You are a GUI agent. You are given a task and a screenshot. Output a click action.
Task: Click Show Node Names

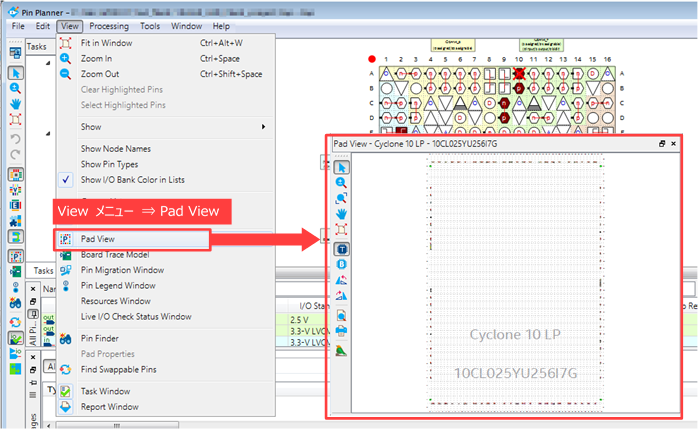click(117, 148)
